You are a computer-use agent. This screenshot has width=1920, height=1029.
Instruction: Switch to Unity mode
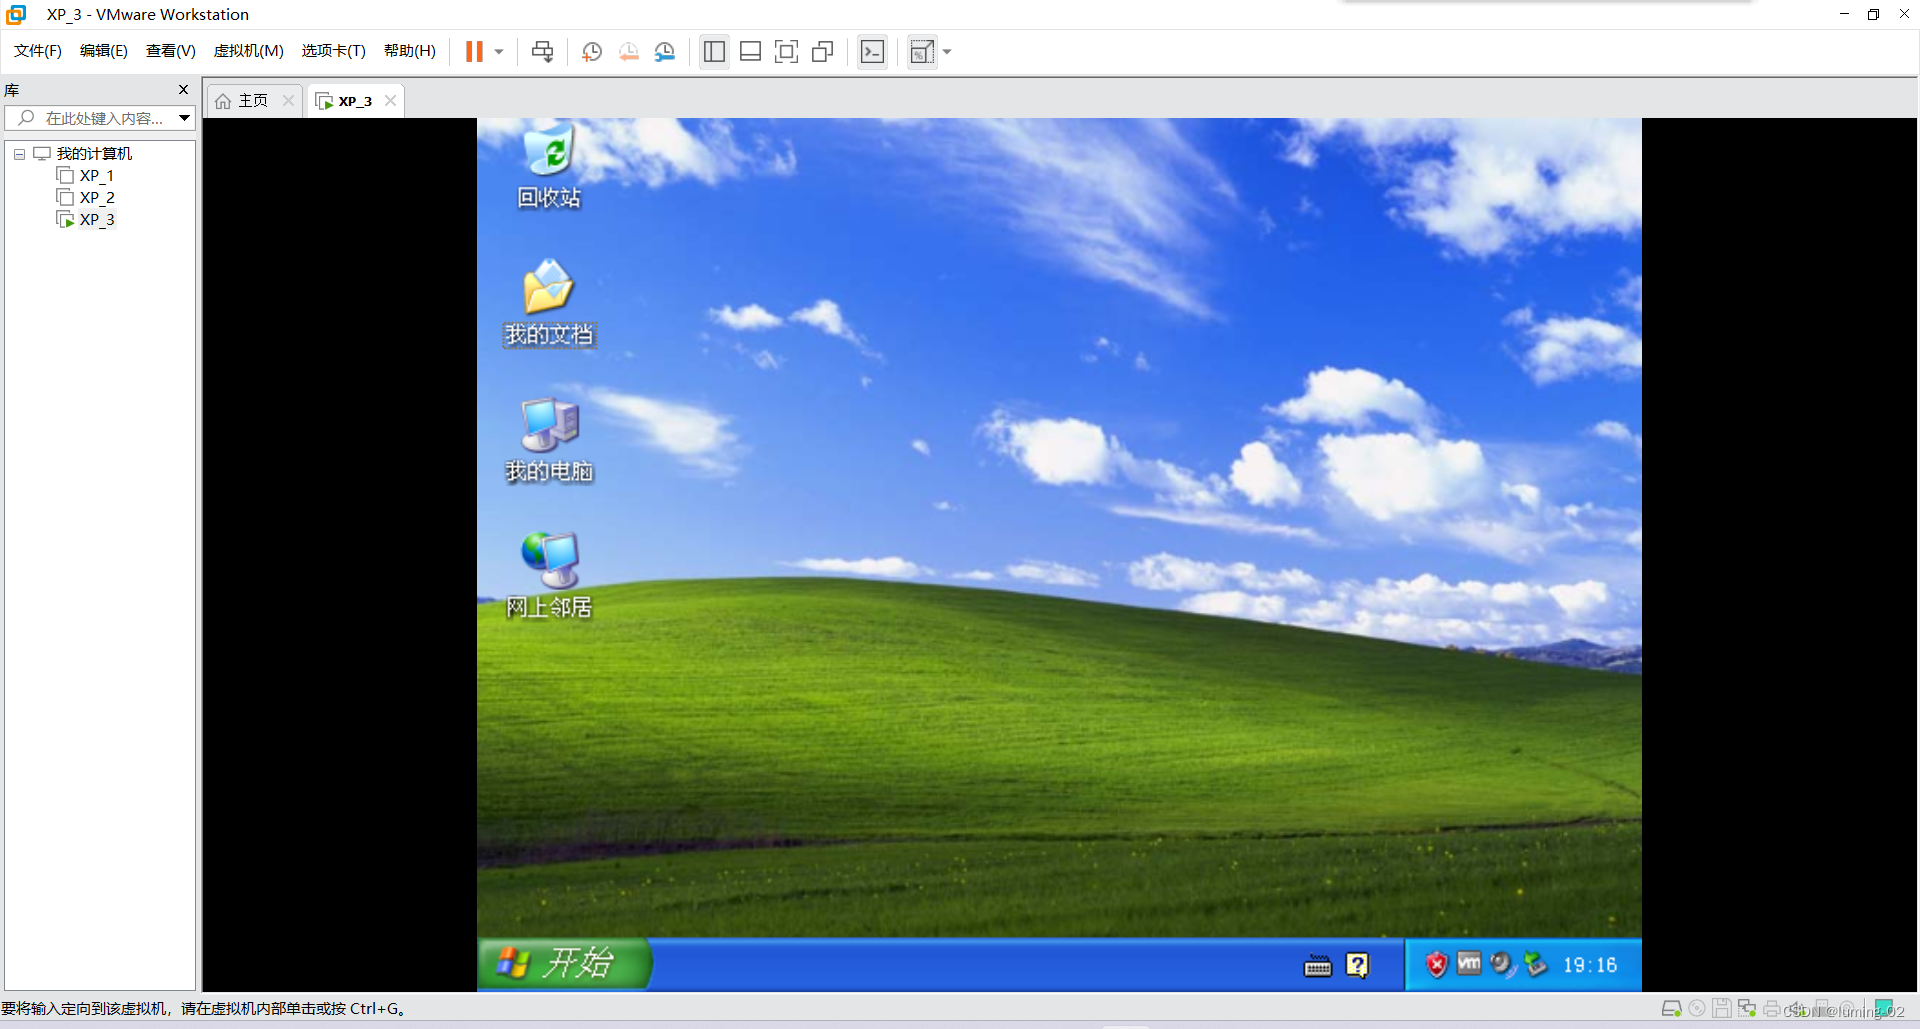[823, 52]
